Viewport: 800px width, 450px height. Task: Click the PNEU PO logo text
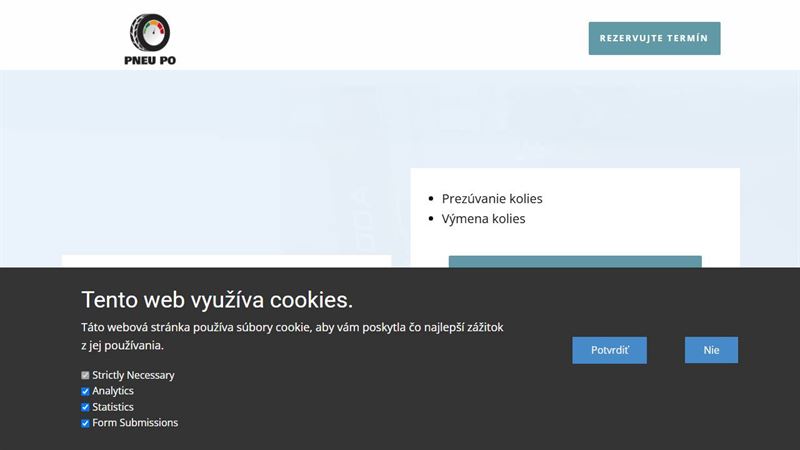click(150, 60)
